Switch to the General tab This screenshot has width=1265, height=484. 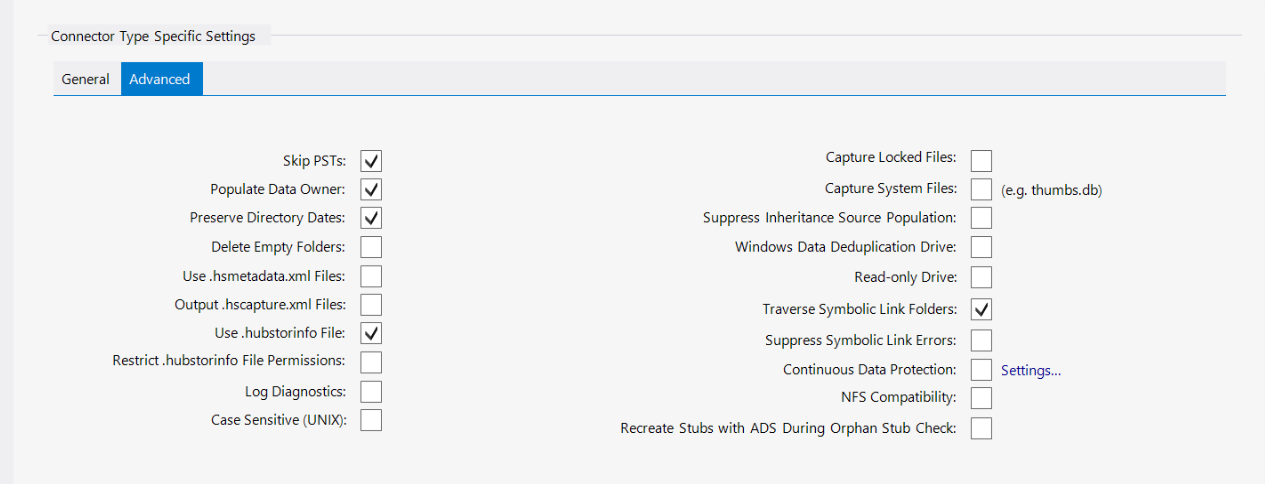pyautogui.click(x=86, y=79)
